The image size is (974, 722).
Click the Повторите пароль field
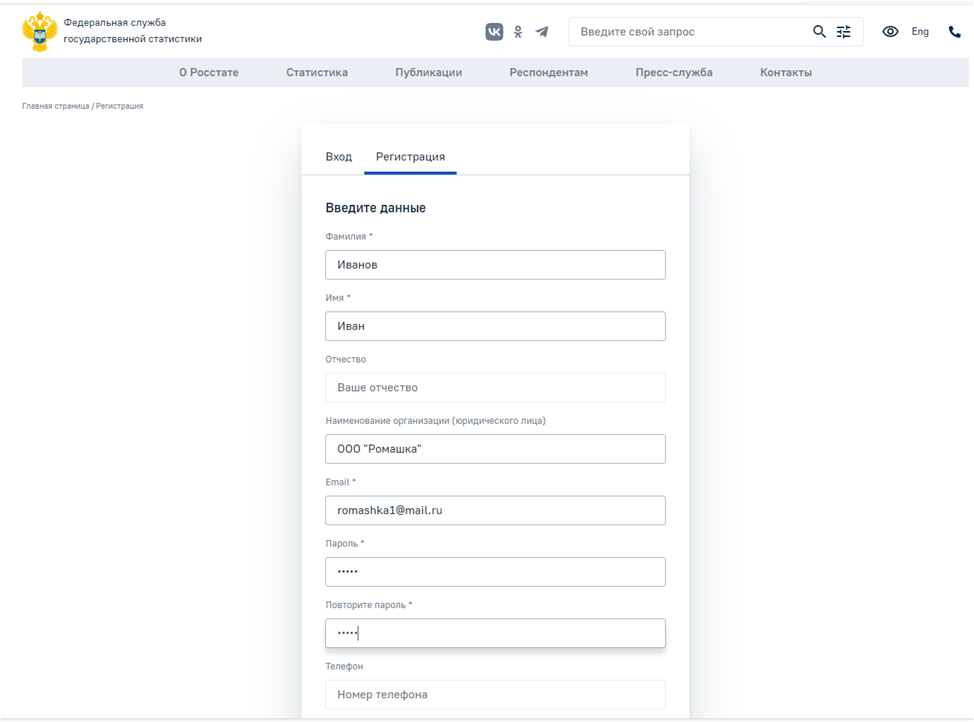click(495, 633)
